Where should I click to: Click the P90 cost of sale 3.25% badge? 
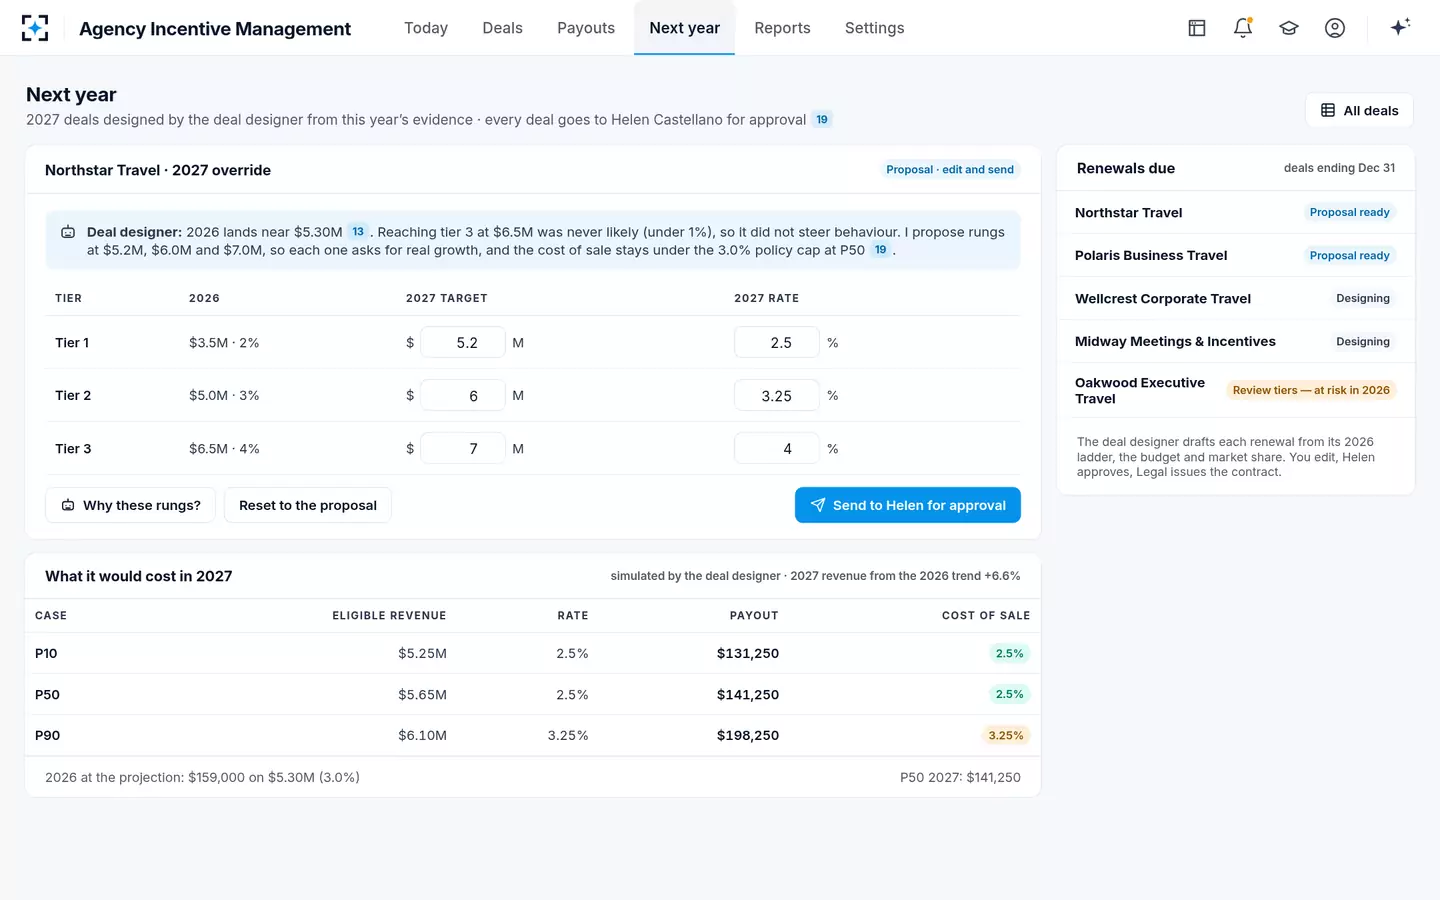pos(1006,735)
